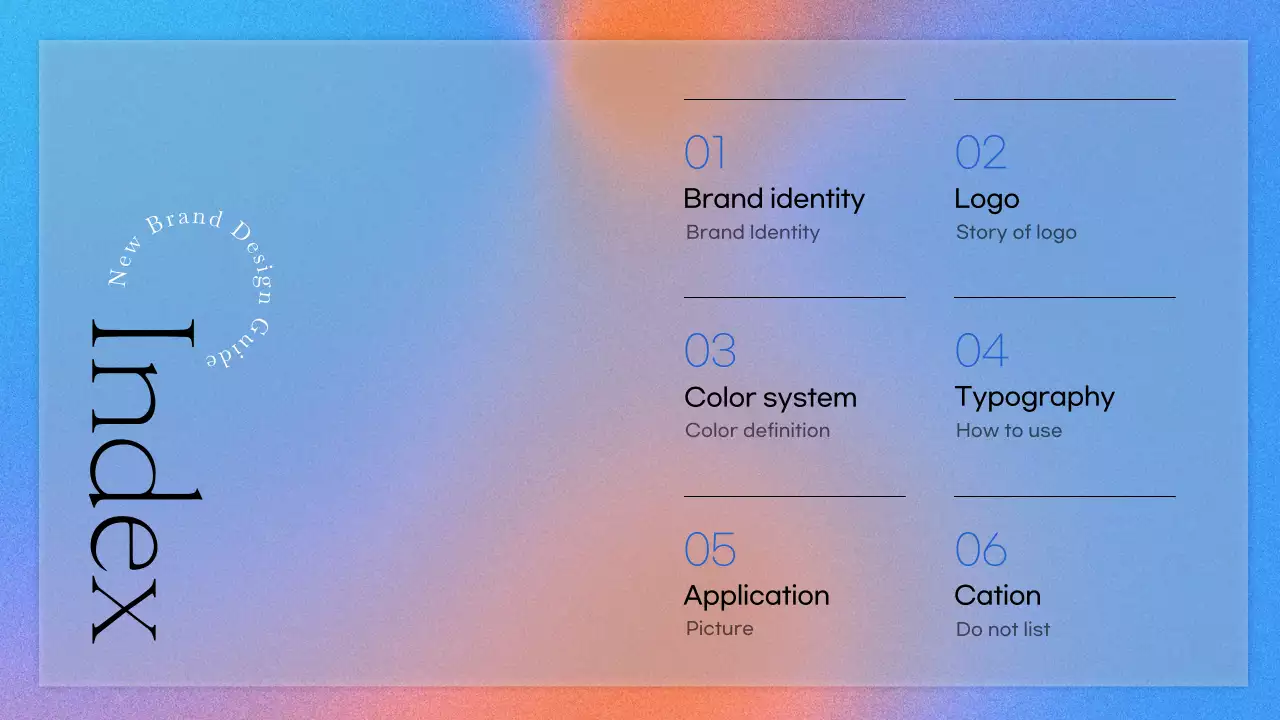
Task: Open the Typography section title
Action: click(x=1034, y=398)
